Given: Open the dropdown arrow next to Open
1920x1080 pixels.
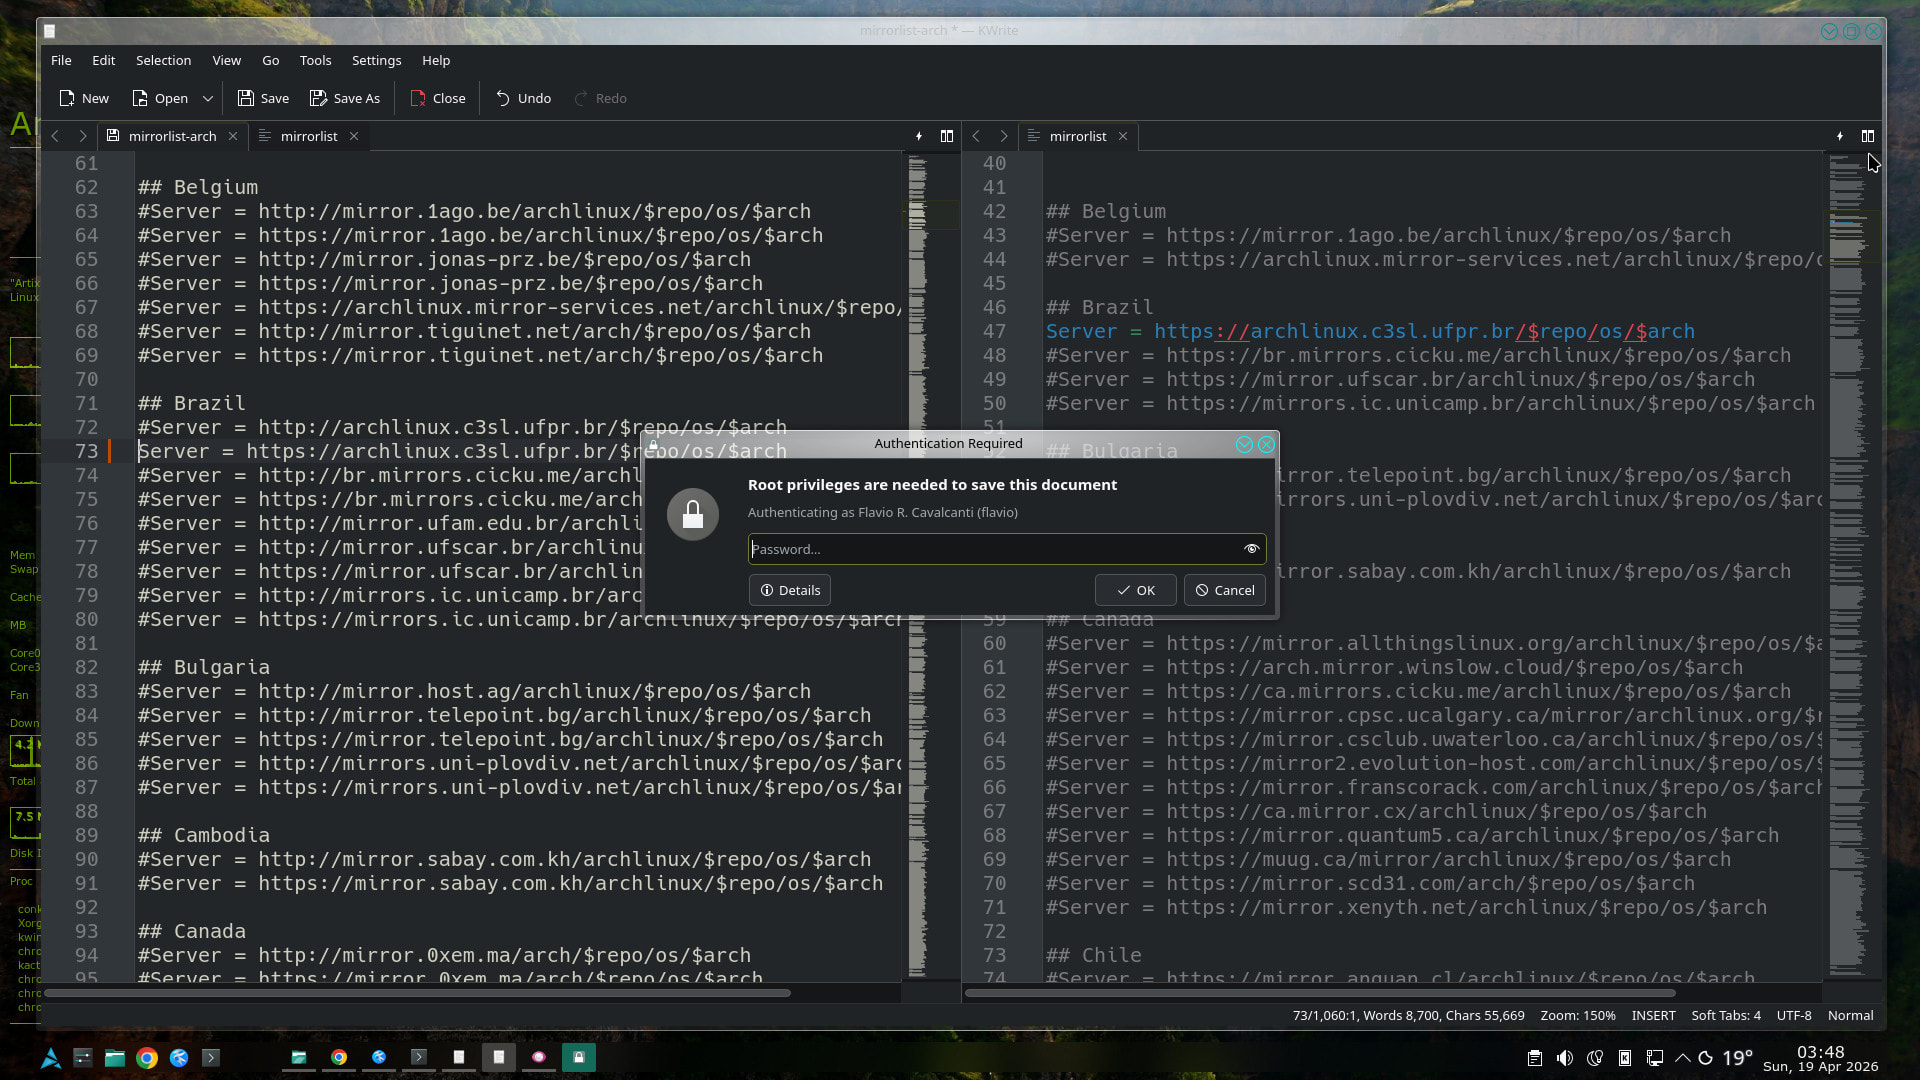Looking at the screenshot, I should click(x=208, y=98).
